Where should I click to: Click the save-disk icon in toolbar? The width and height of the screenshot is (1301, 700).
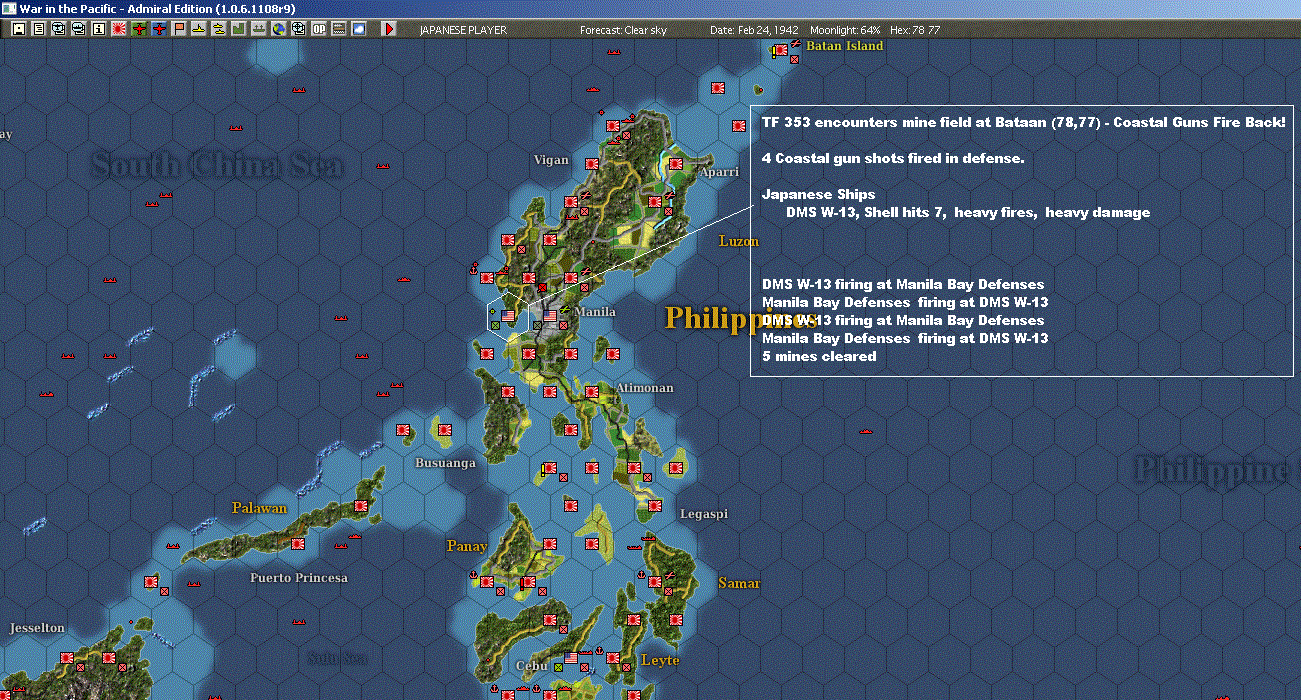point(18,29)
